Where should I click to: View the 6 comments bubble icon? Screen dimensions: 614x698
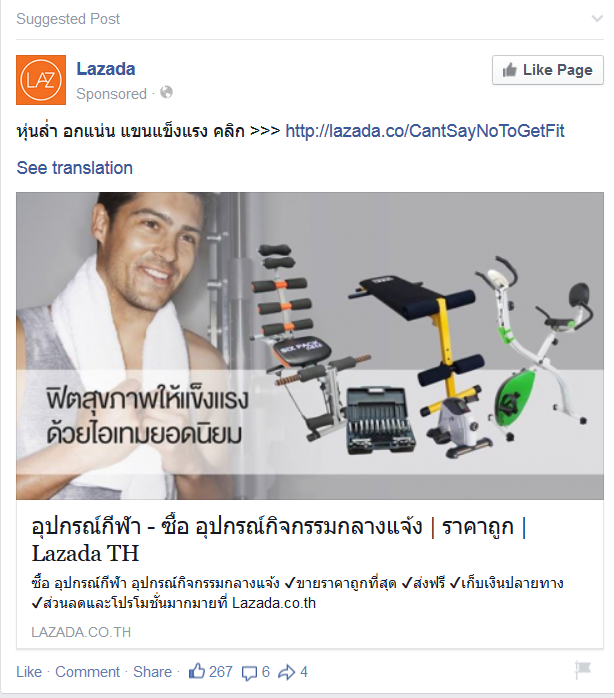click(249, 673)
